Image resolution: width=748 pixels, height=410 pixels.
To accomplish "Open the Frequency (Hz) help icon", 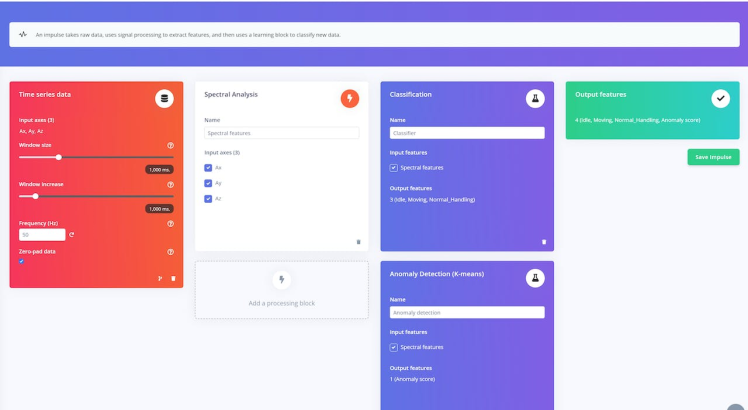I will click(170, 224).
